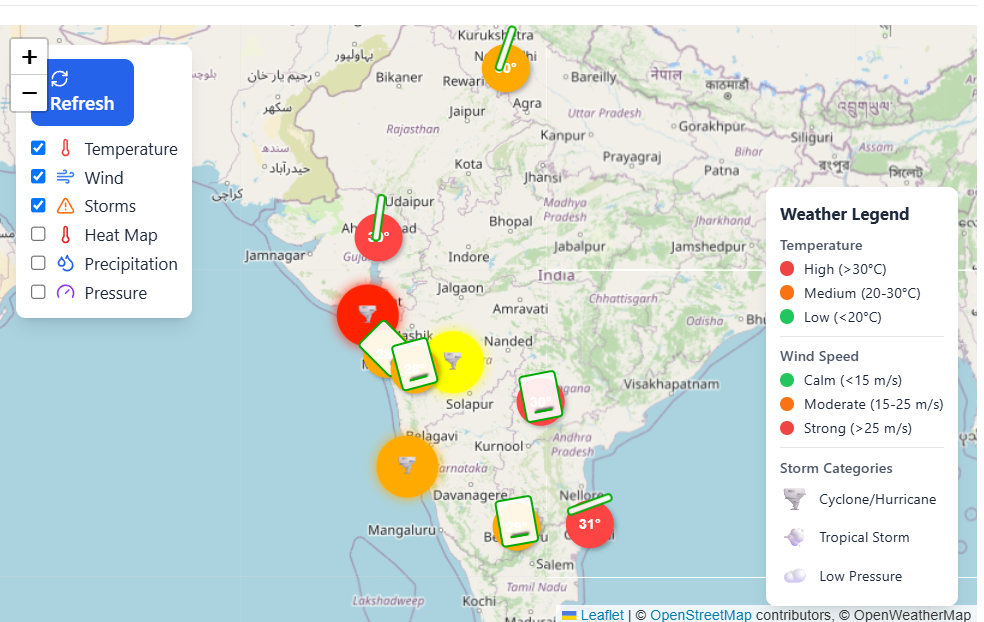
Task: Uncheck the Temperature layer checkbox
Action: point(38,147)
